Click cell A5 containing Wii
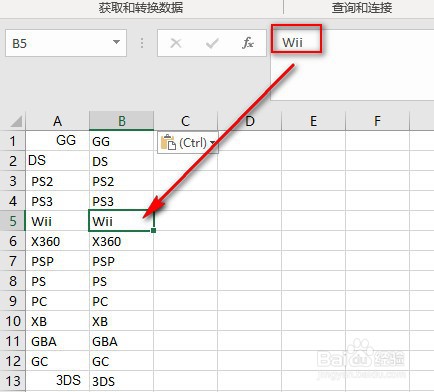434x392 pixels. 58,221
